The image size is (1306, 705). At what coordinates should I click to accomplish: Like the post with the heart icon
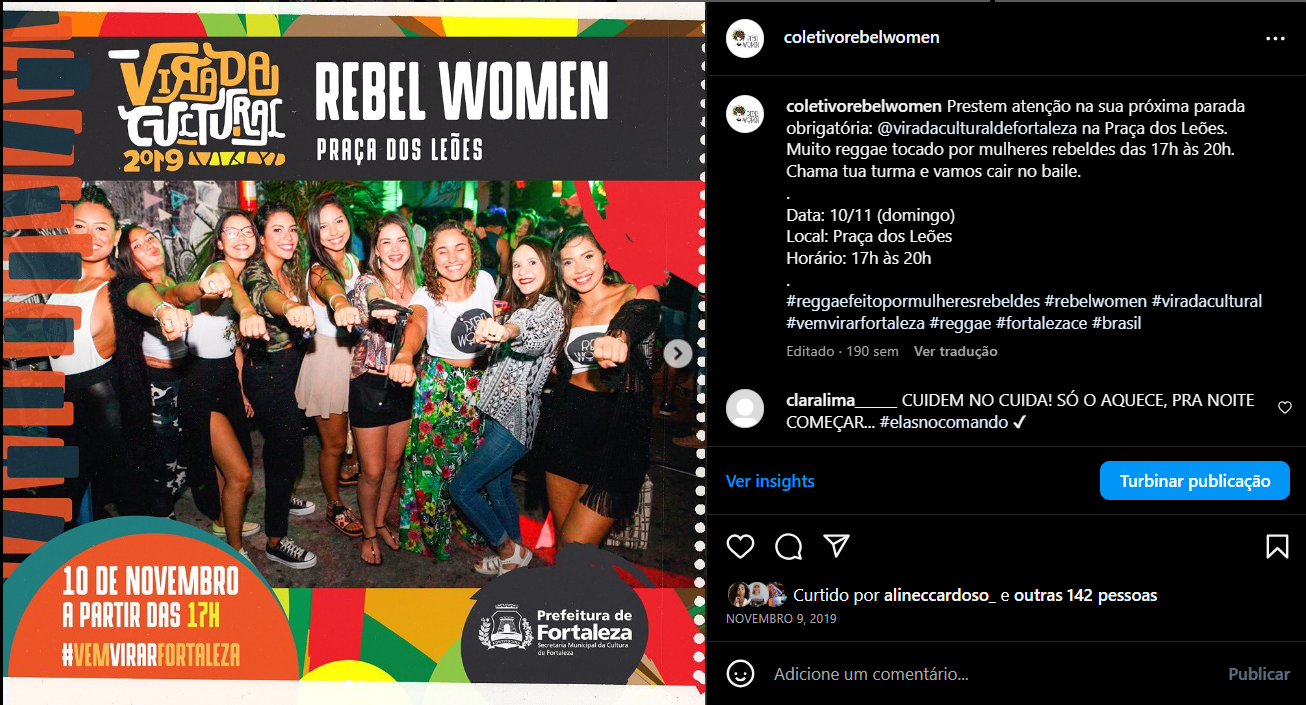(x=740, y=546)
